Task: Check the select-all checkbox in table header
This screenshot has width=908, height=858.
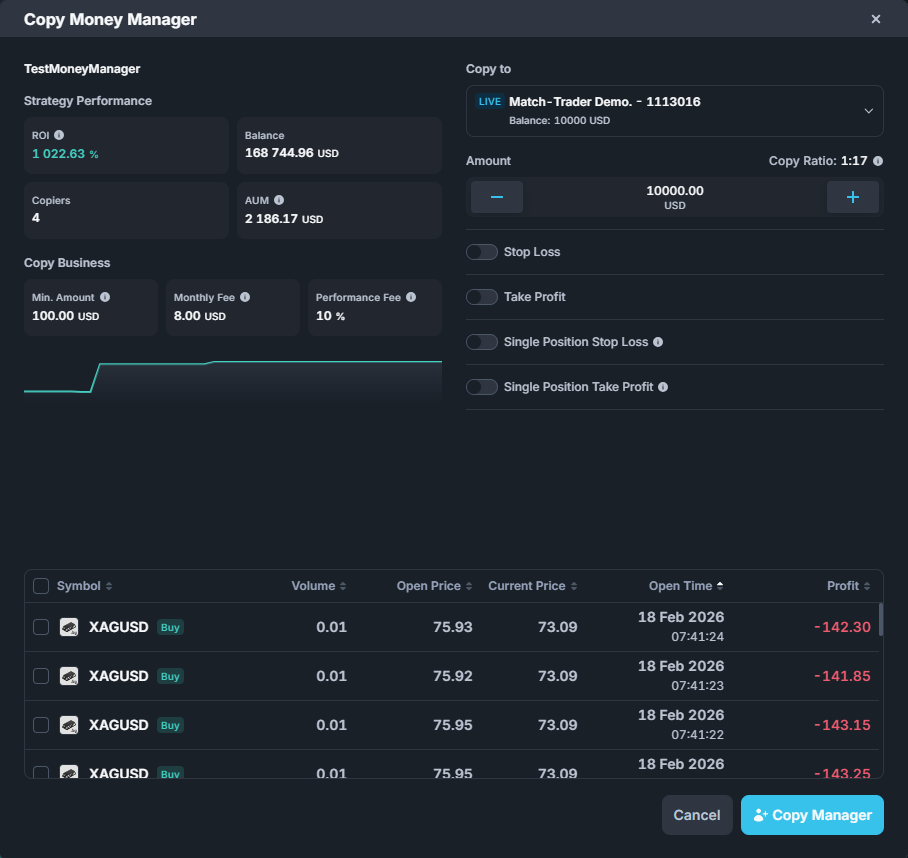Action: point(41,586)
